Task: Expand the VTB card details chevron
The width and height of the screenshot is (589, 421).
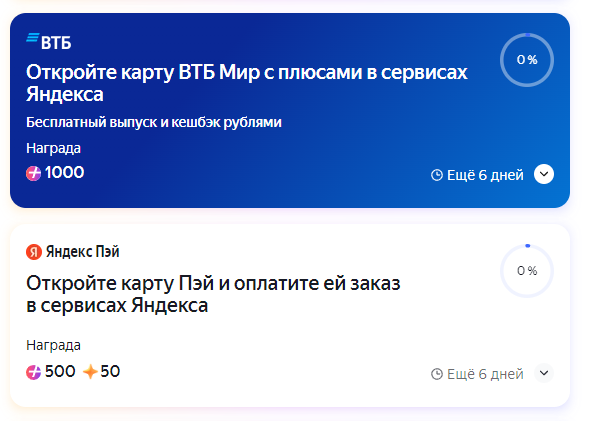Action: pos(544,174)
